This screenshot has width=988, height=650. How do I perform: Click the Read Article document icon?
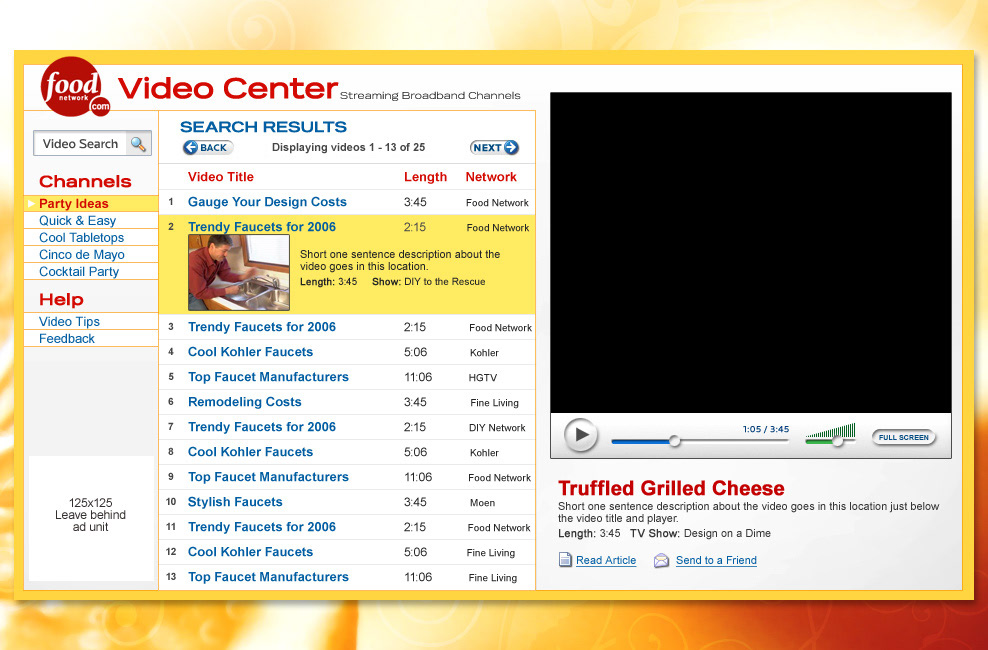coord(565,560)
